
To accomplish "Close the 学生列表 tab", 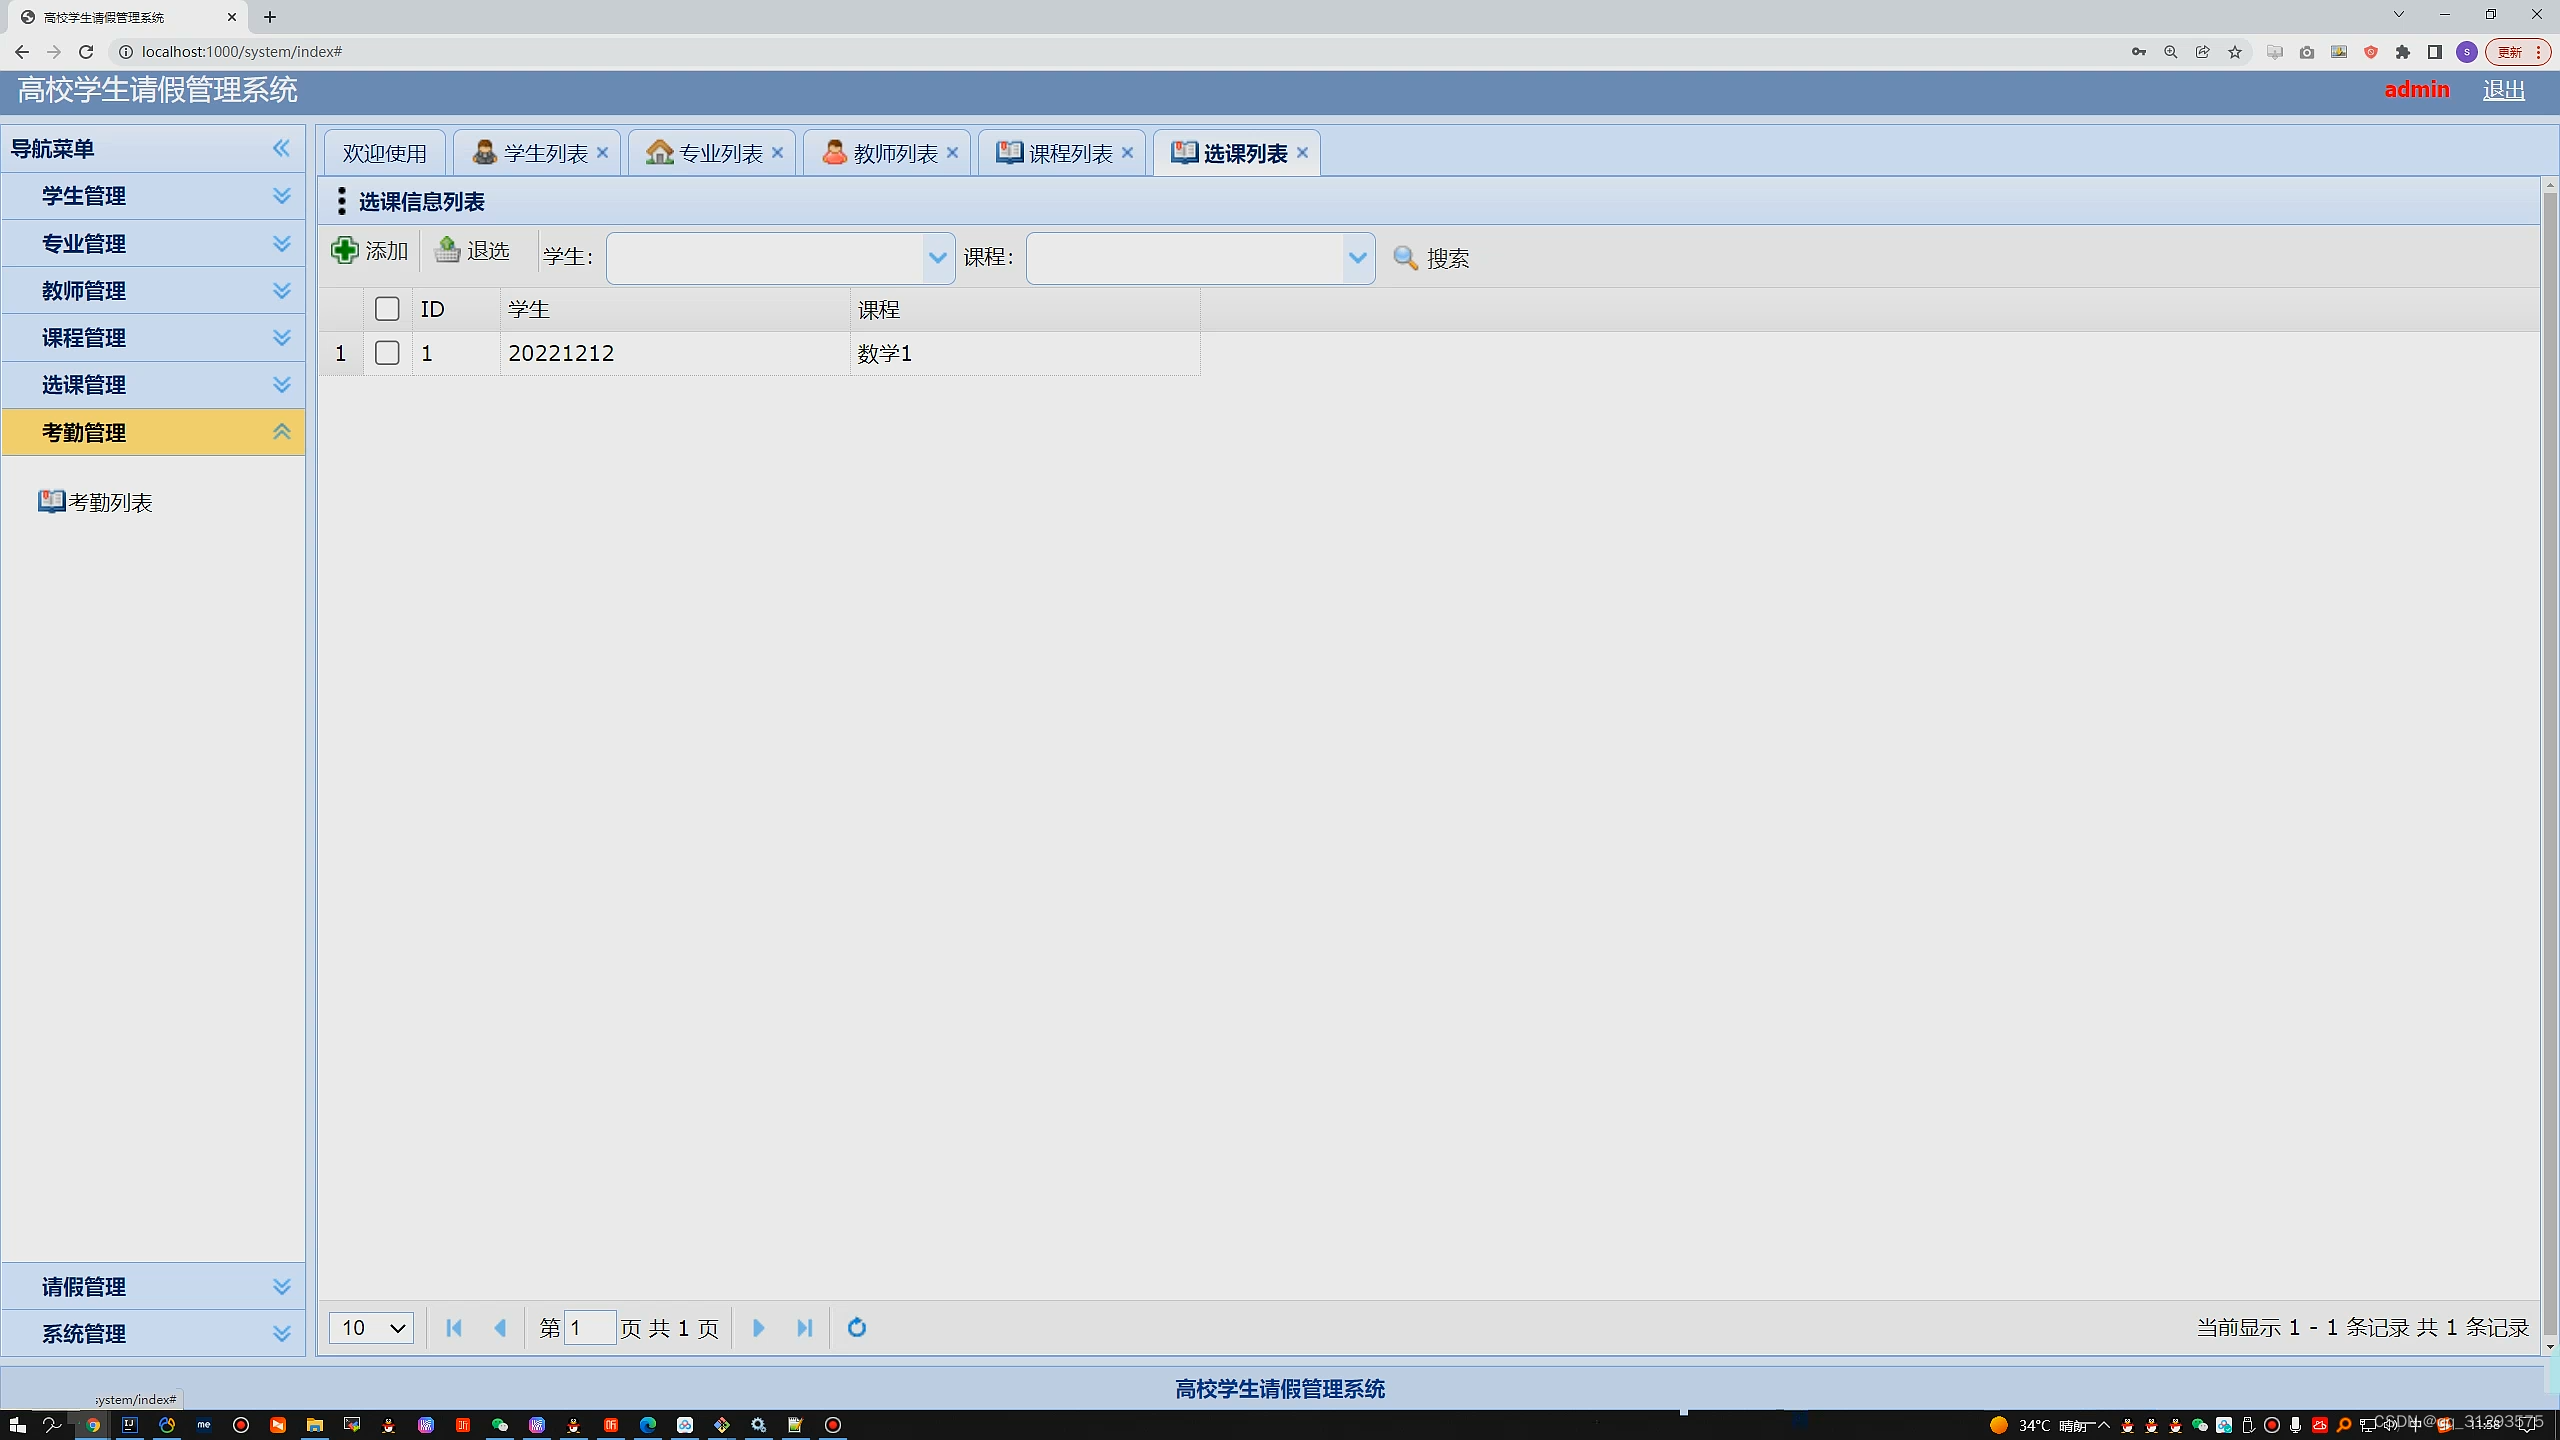I will pyautogui.click(x=602, y=153).
